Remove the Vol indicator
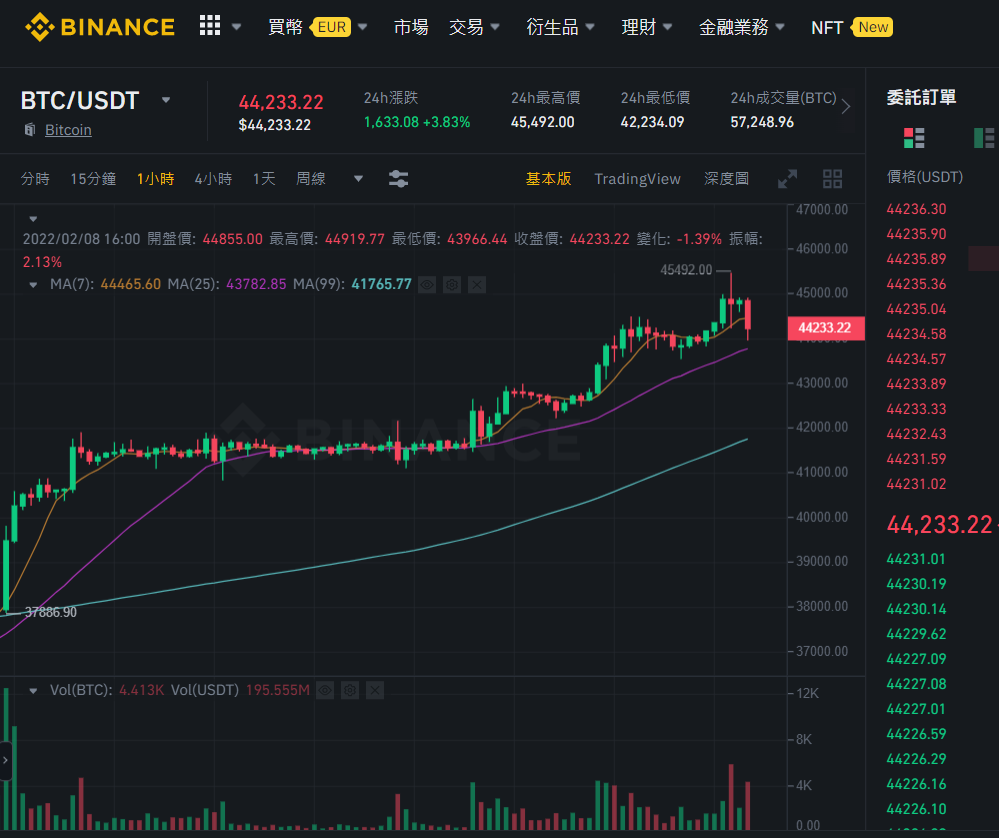Image resolution: width=999 pixels, height=838 pixels. [375, 690]
